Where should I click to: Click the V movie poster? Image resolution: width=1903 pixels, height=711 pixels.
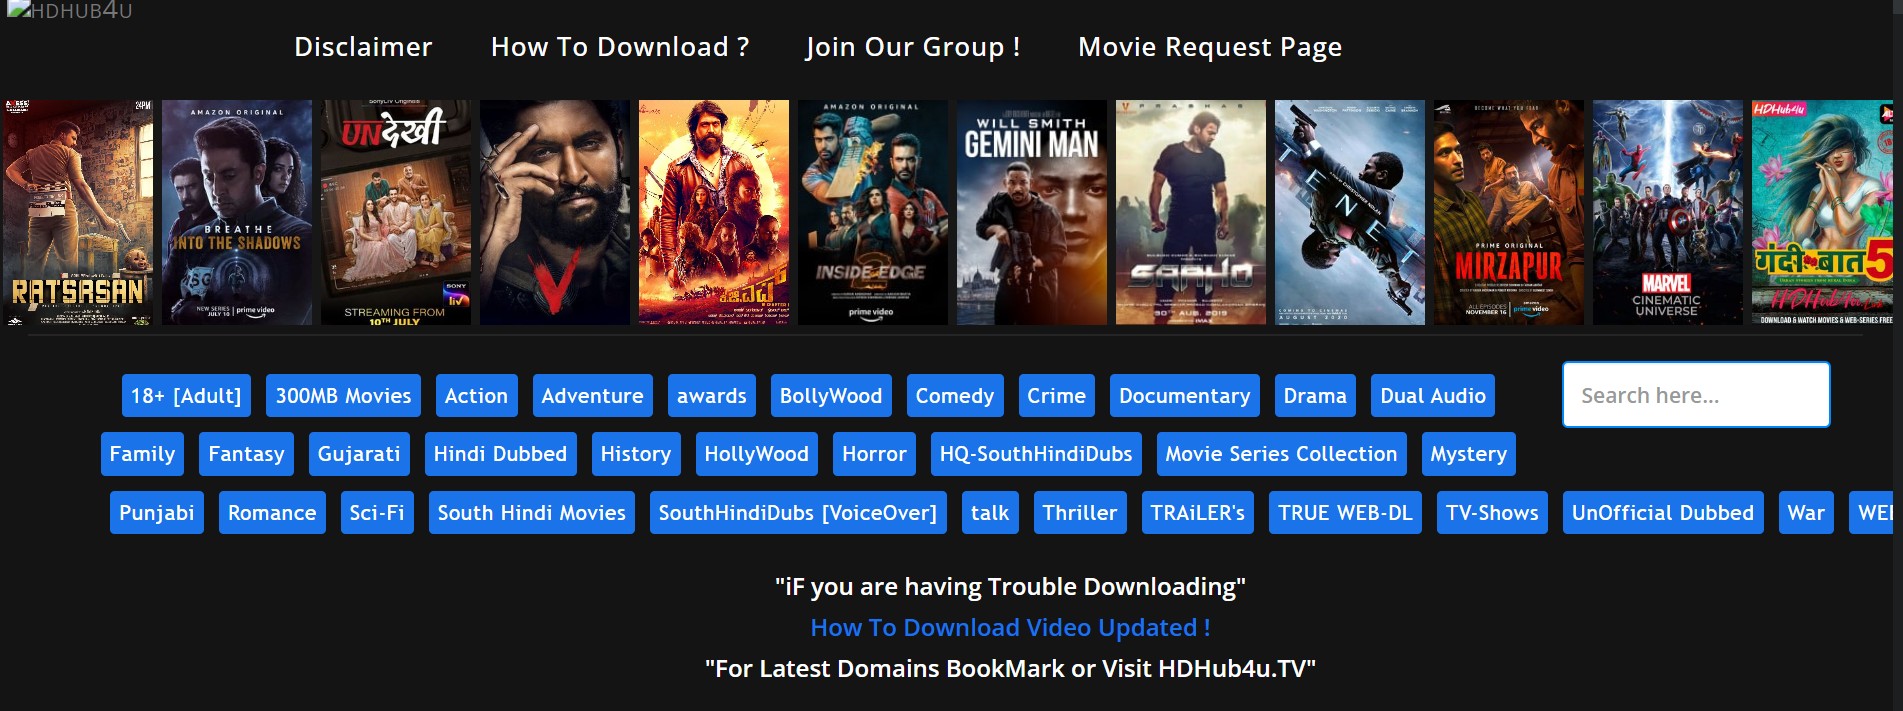(x=555, y=212)
